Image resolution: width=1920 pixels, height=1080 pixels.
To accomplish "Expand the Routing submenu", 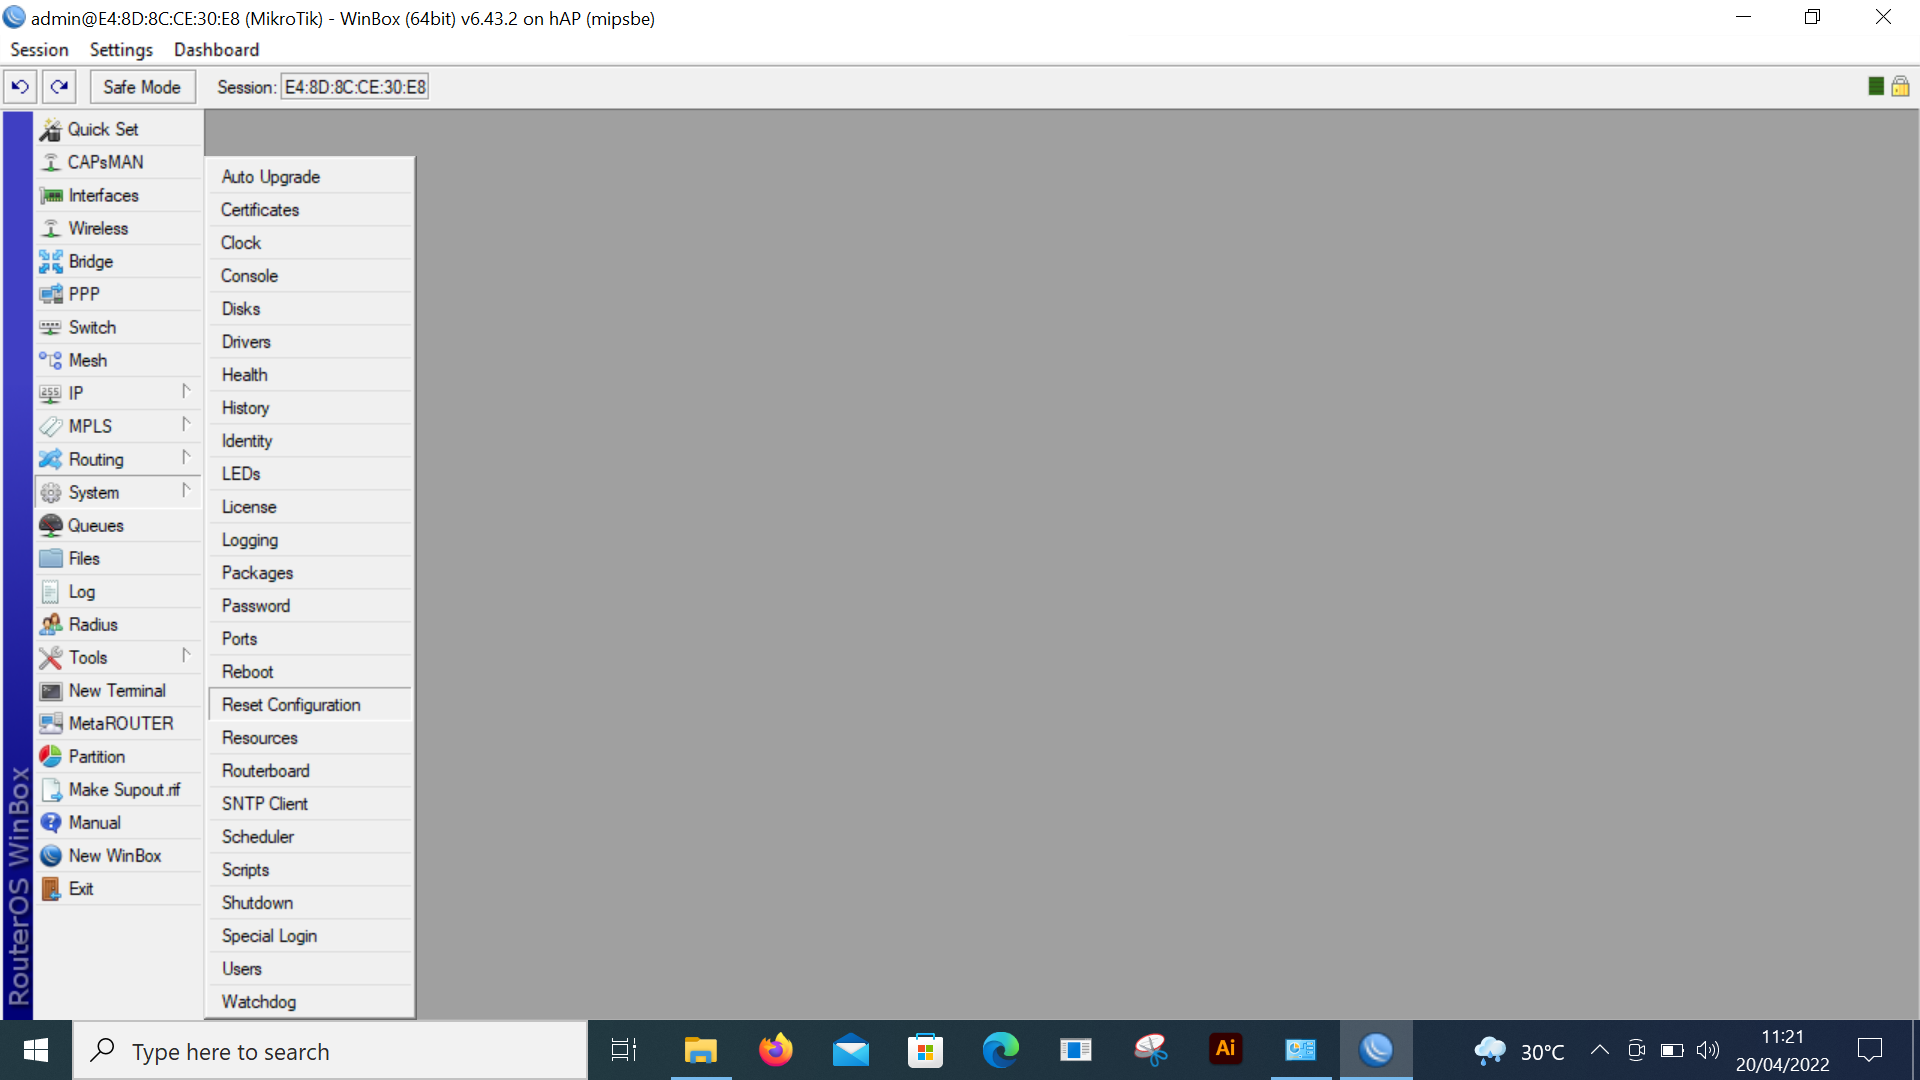I will coord(119,459).
